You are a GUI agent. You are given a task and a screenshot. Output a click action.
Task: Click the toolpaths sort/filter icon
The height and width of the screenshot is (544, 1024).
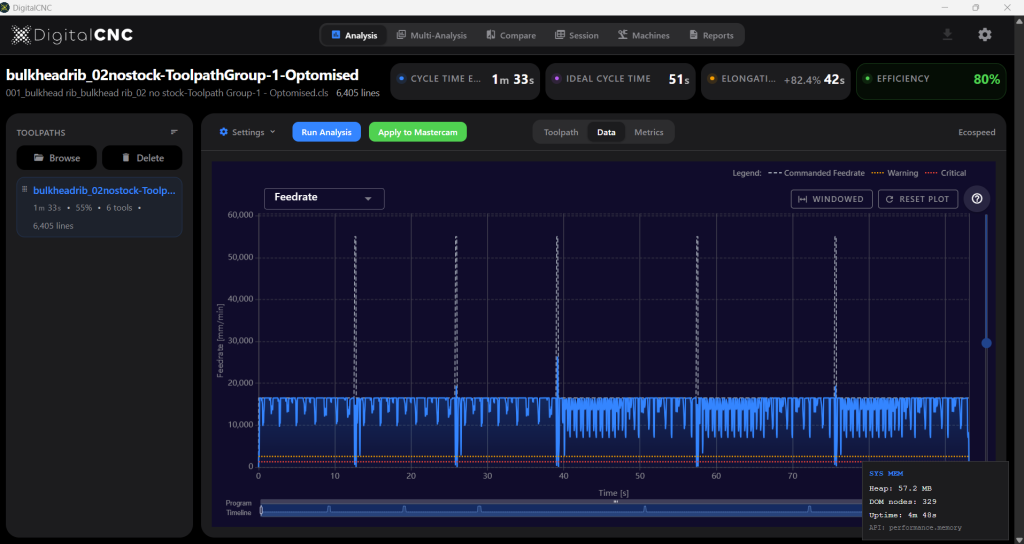174,132
